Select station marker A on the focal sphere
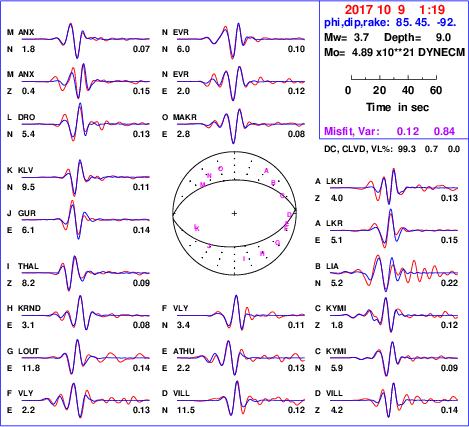The image size is (469, 427). [266, 171]
